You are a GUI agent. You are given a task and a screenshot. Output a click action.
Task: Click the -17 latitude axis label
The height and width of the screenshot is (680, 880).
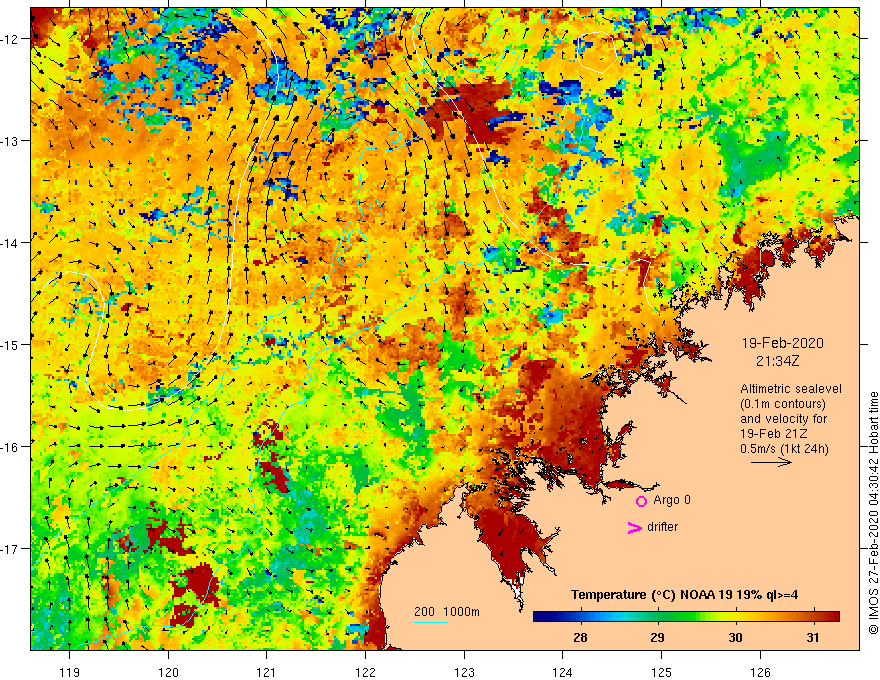click(x=12, y=548)
